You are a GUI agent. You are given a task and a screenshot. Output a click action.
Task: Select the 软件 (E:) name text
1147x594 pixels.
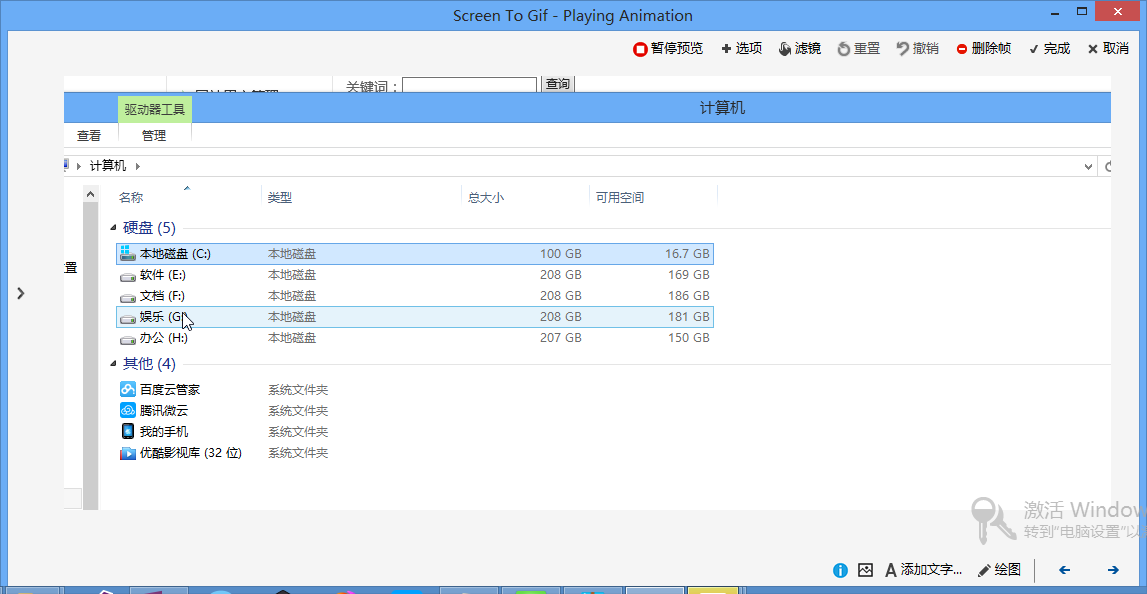coord(162,275)
